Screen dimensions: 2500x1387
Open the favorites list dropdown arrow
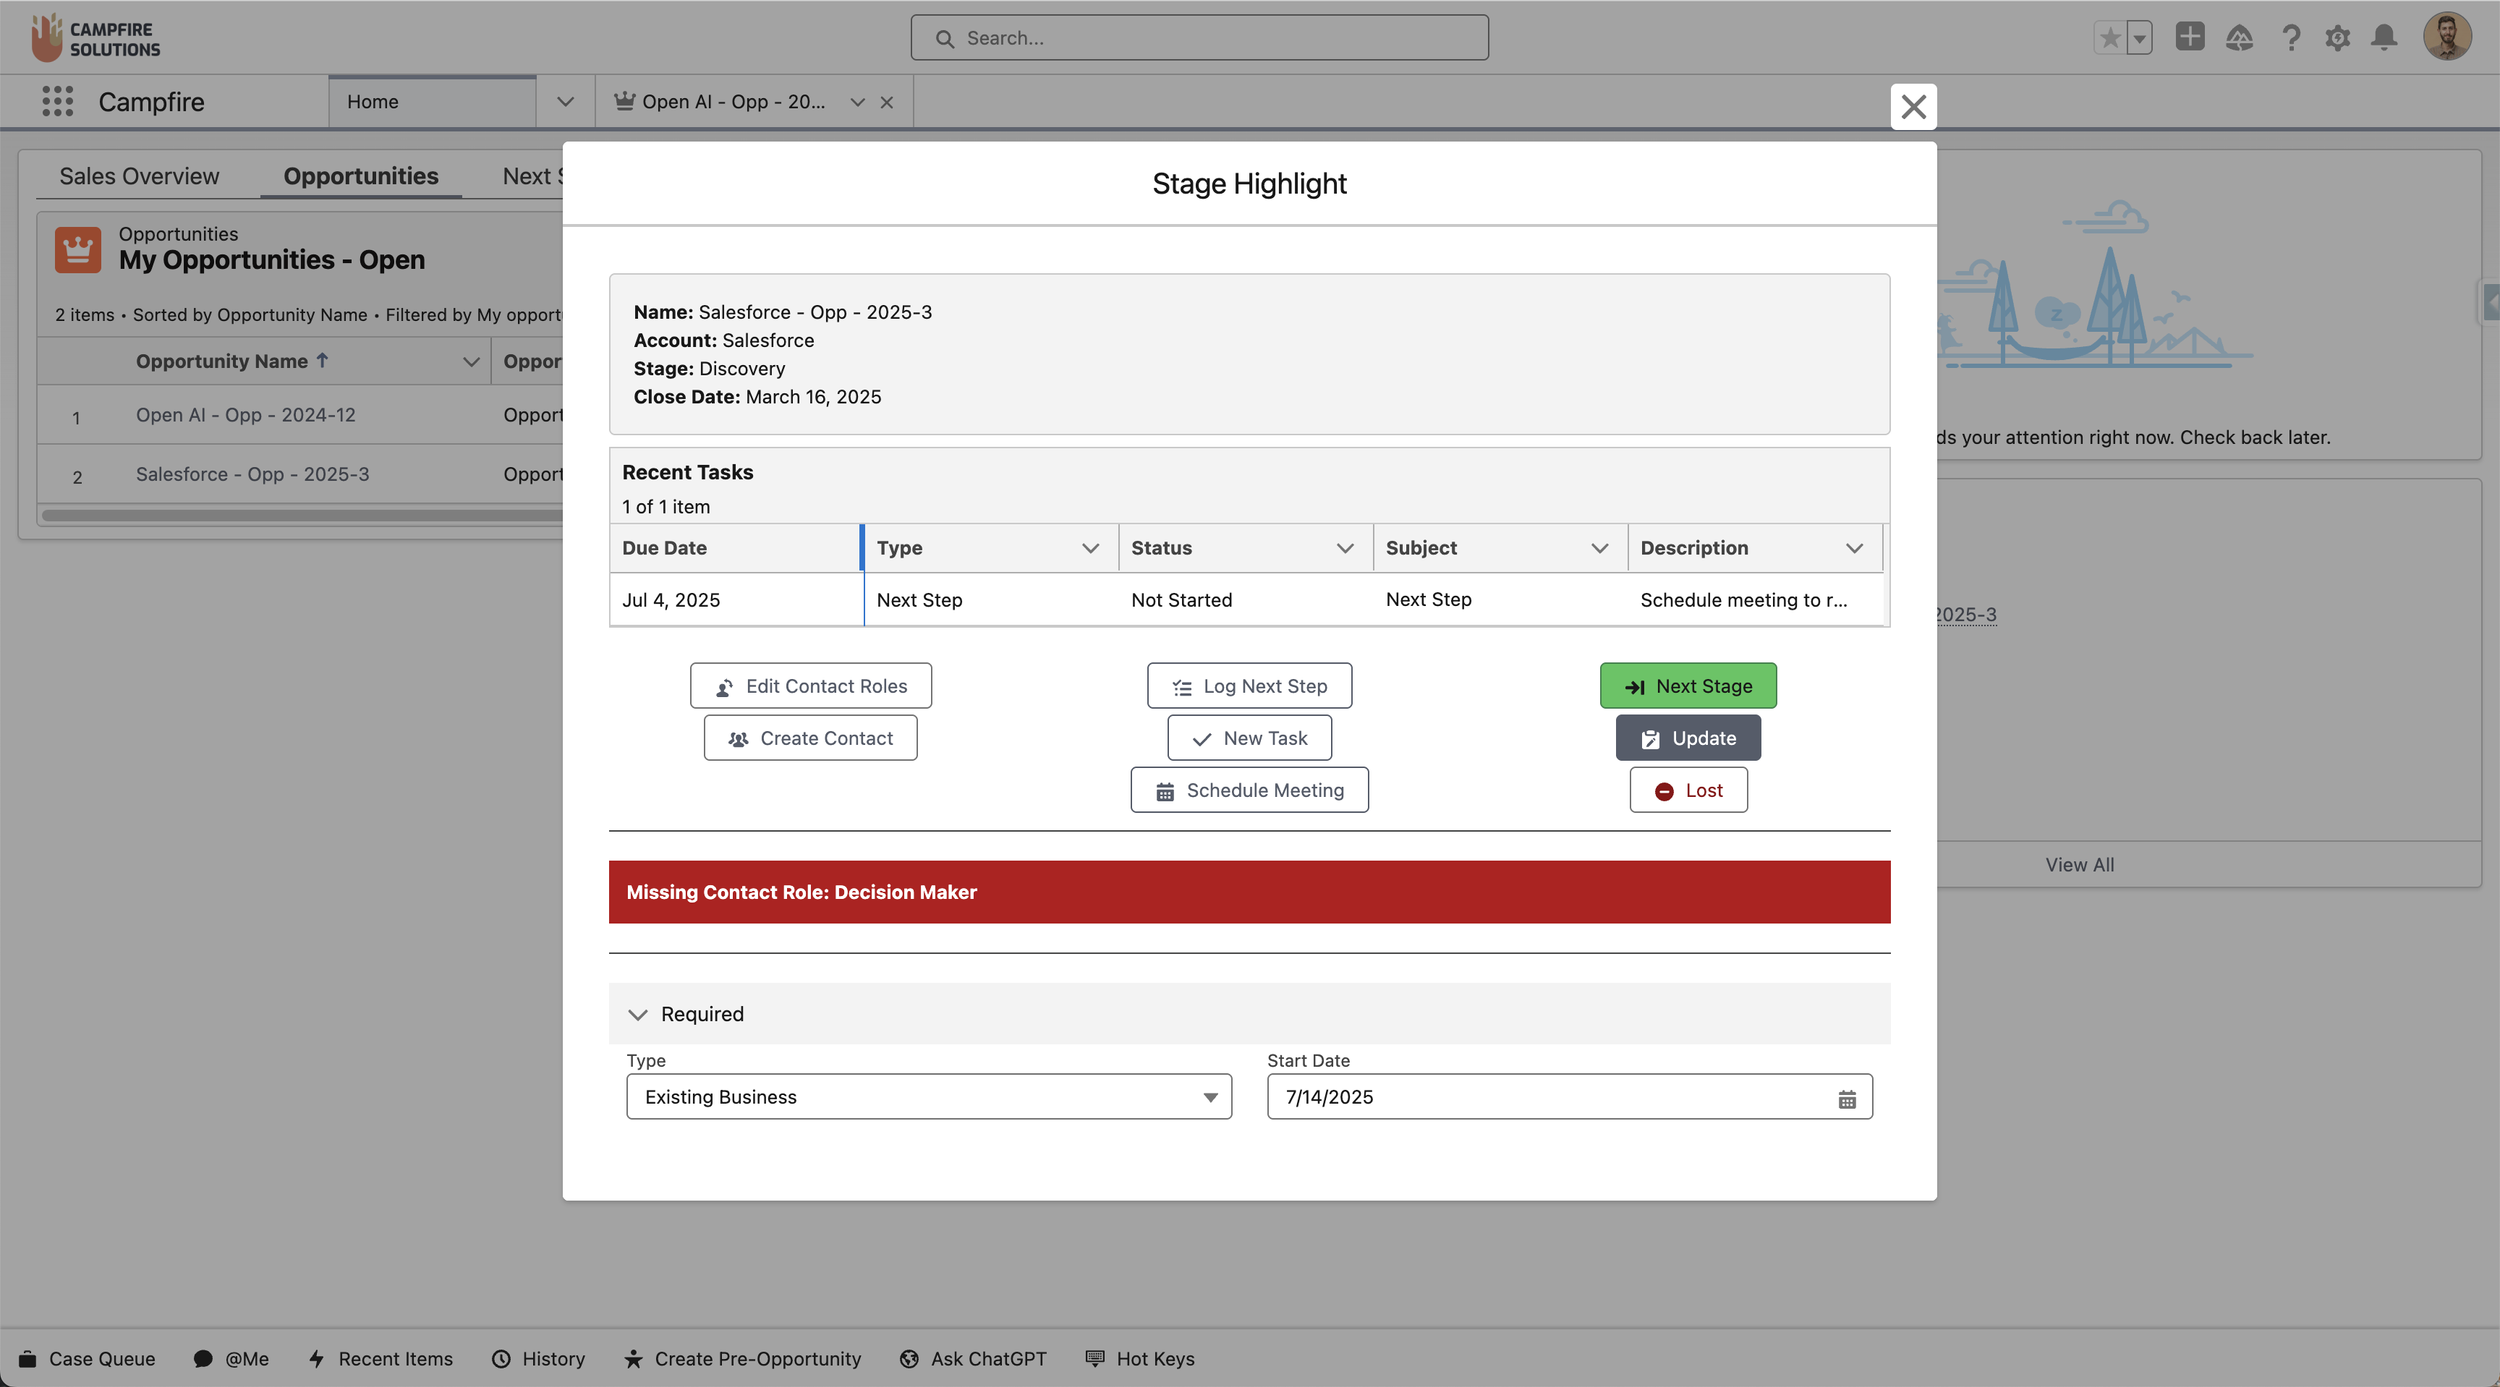(x=2139, y=39)
